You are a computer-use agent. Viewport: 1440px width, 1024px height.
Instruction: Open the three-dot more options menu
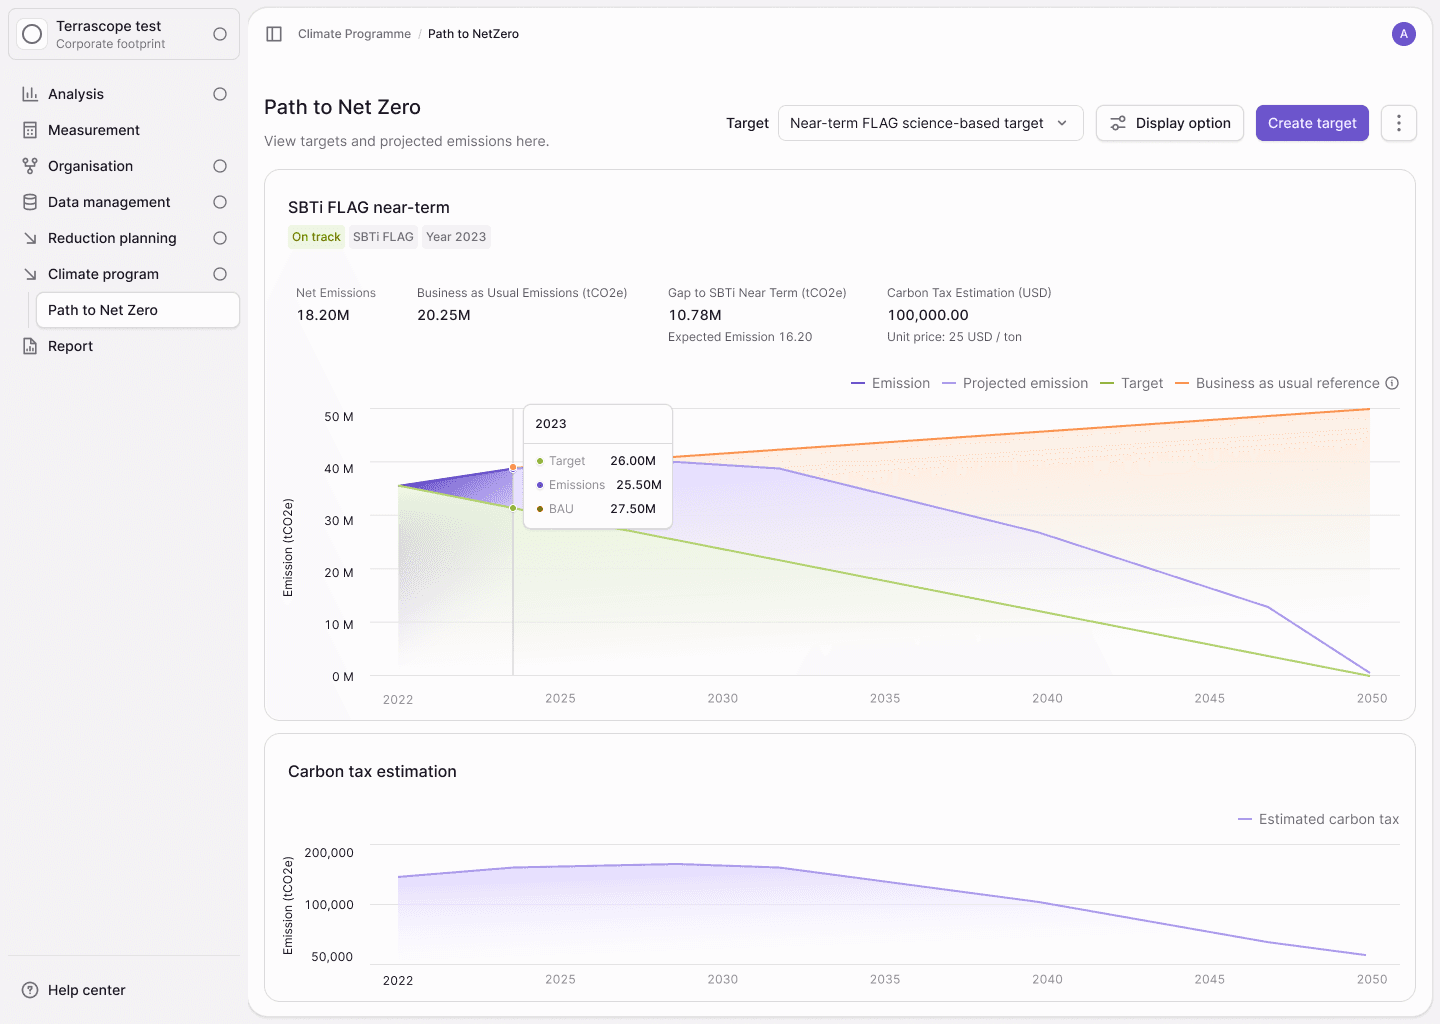coord(1399,123)
